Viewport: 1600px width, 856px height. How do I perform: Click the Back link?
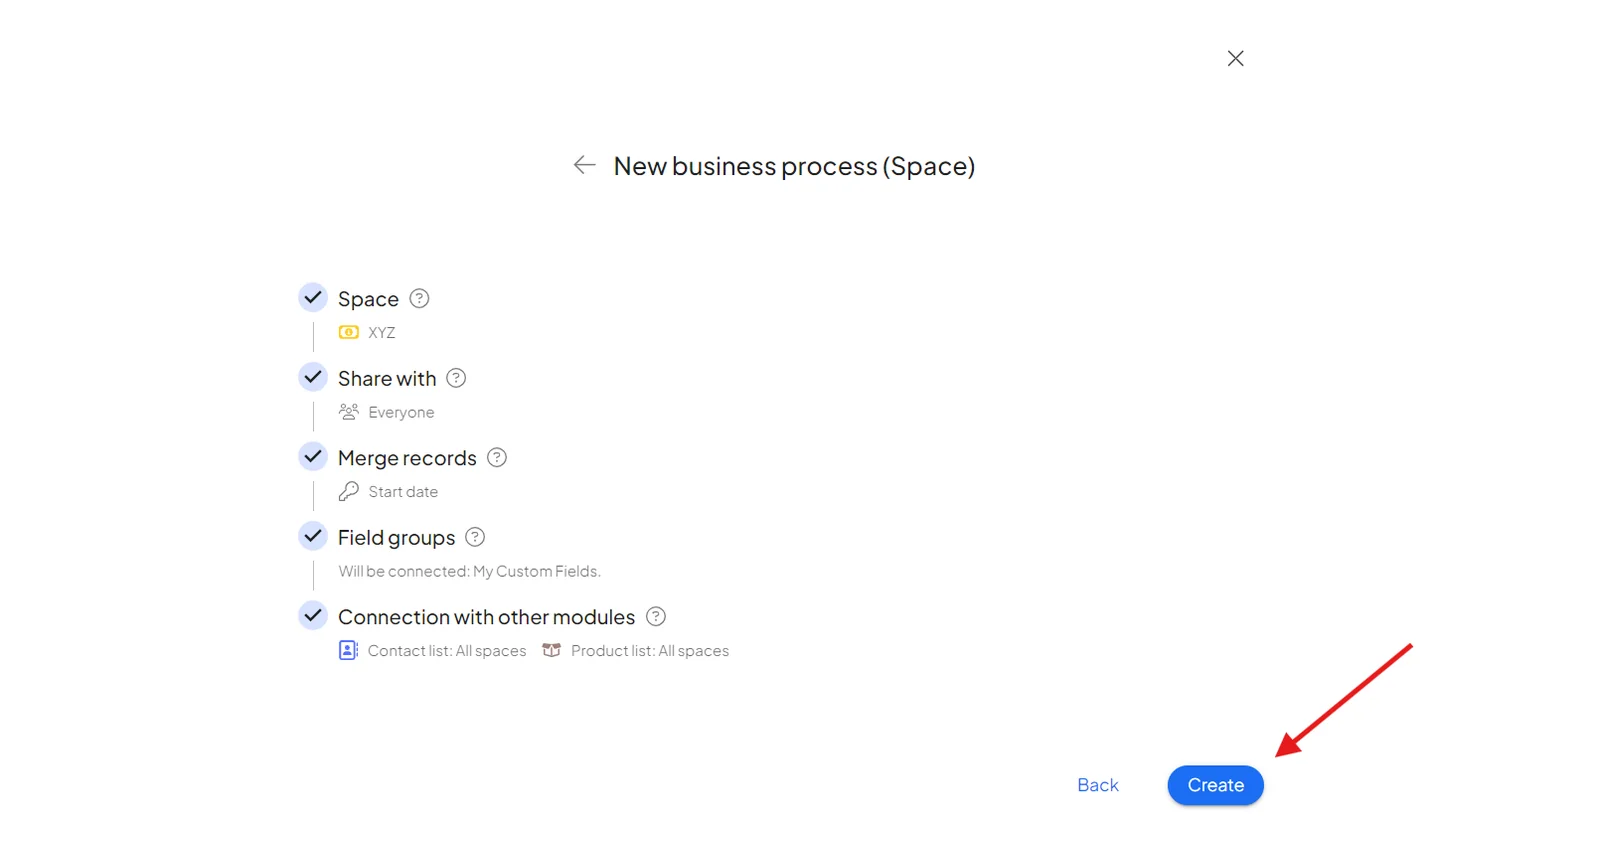1098,785
